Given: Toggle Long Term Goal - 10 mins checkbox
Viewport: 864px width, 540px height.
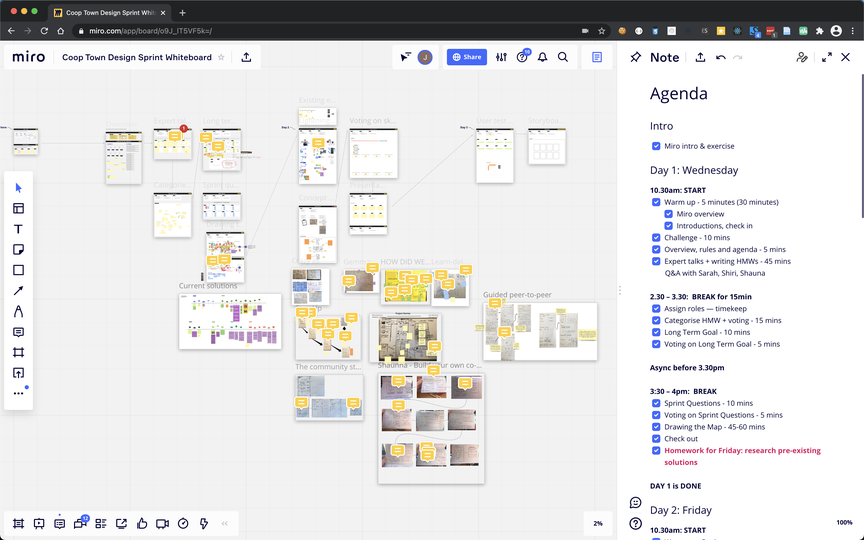Looking at the screenshot, I should click(656, 332).
